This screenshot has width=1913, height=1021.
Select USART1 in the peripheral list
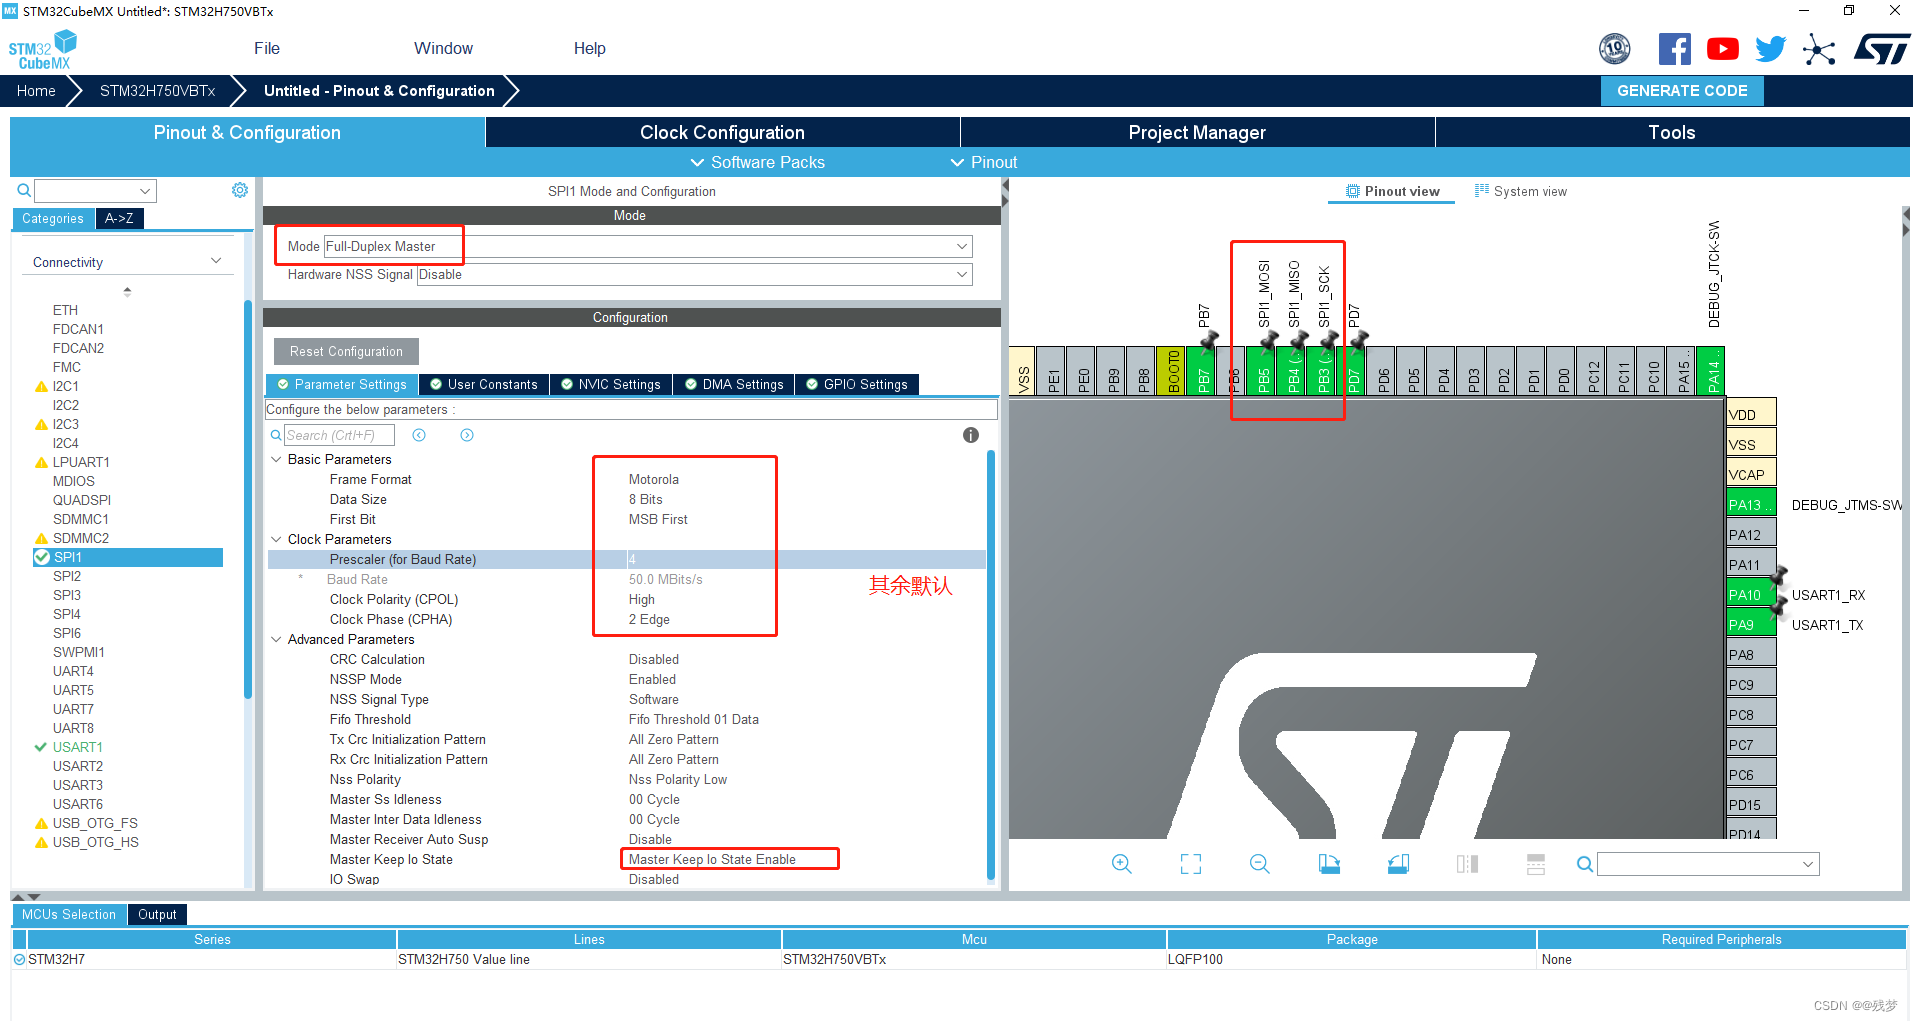click(x=77, y=747)
